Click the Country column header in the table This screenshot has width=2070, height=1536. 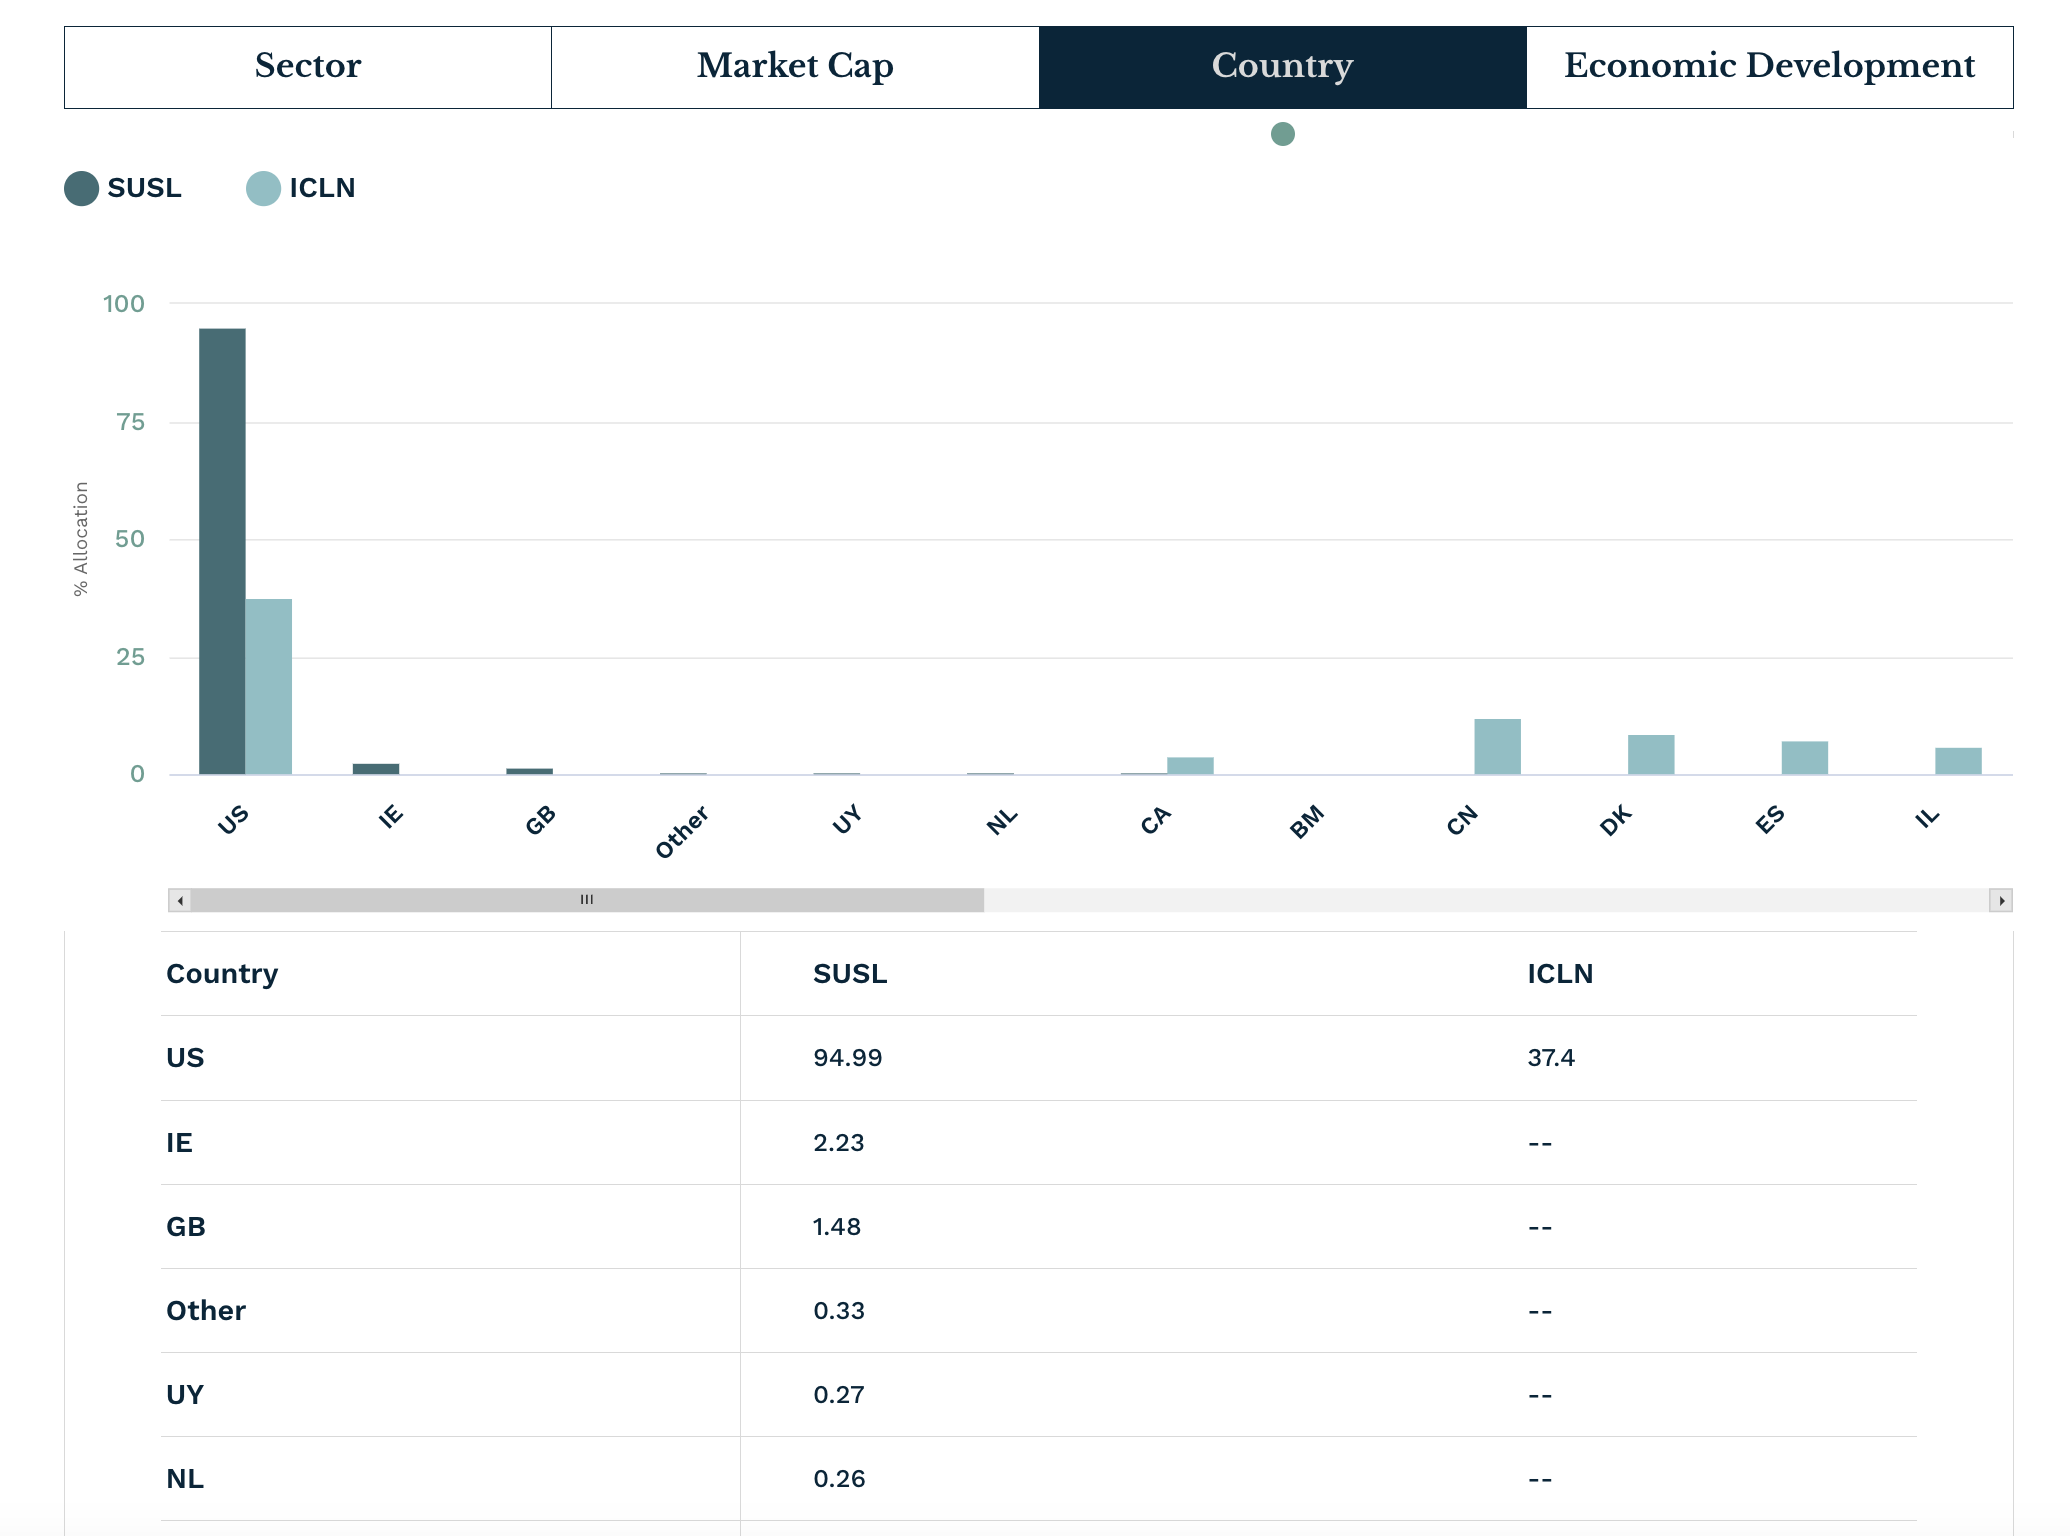(222, 974)
